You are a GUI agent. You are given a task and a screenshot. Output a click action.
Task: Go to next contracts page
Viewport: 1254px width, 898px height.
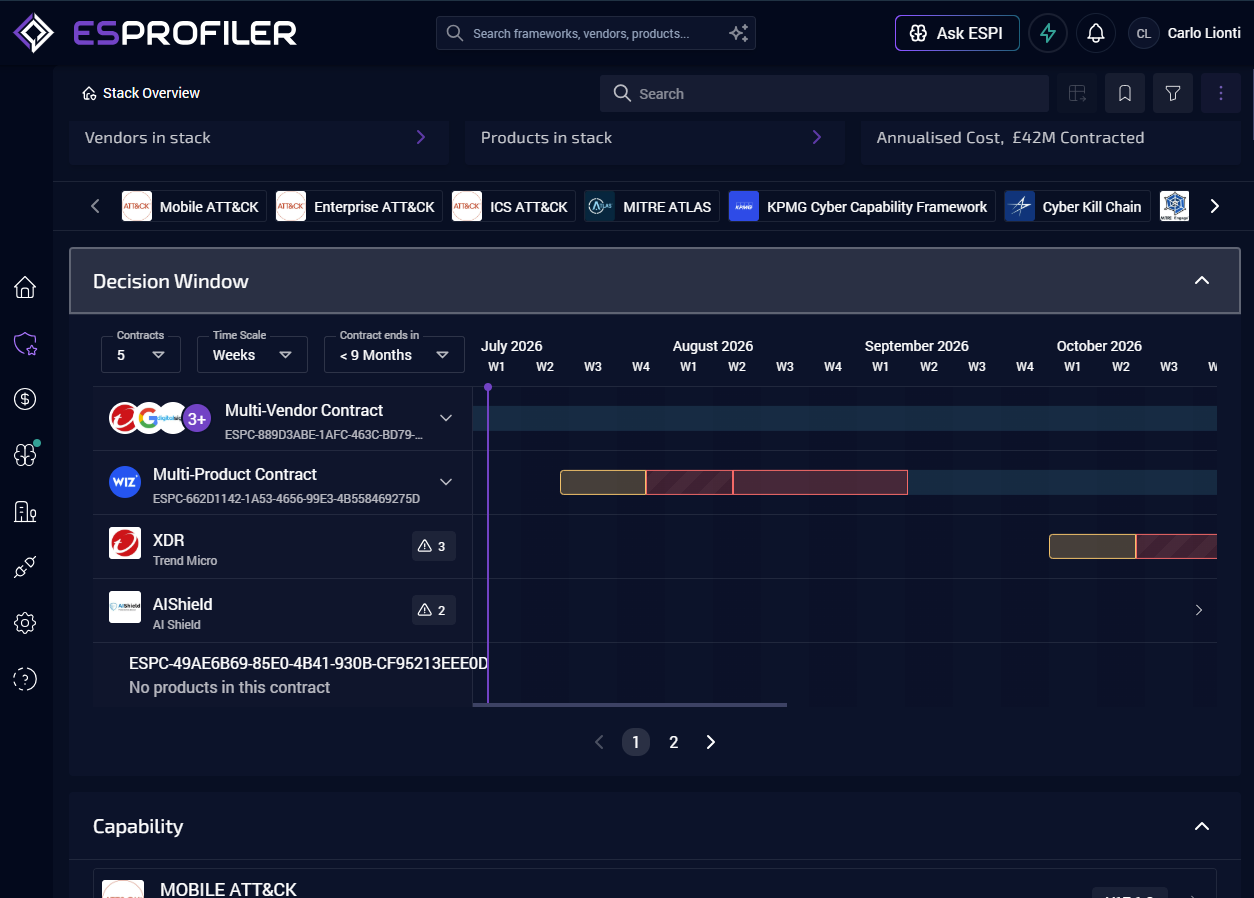point(711,742)
